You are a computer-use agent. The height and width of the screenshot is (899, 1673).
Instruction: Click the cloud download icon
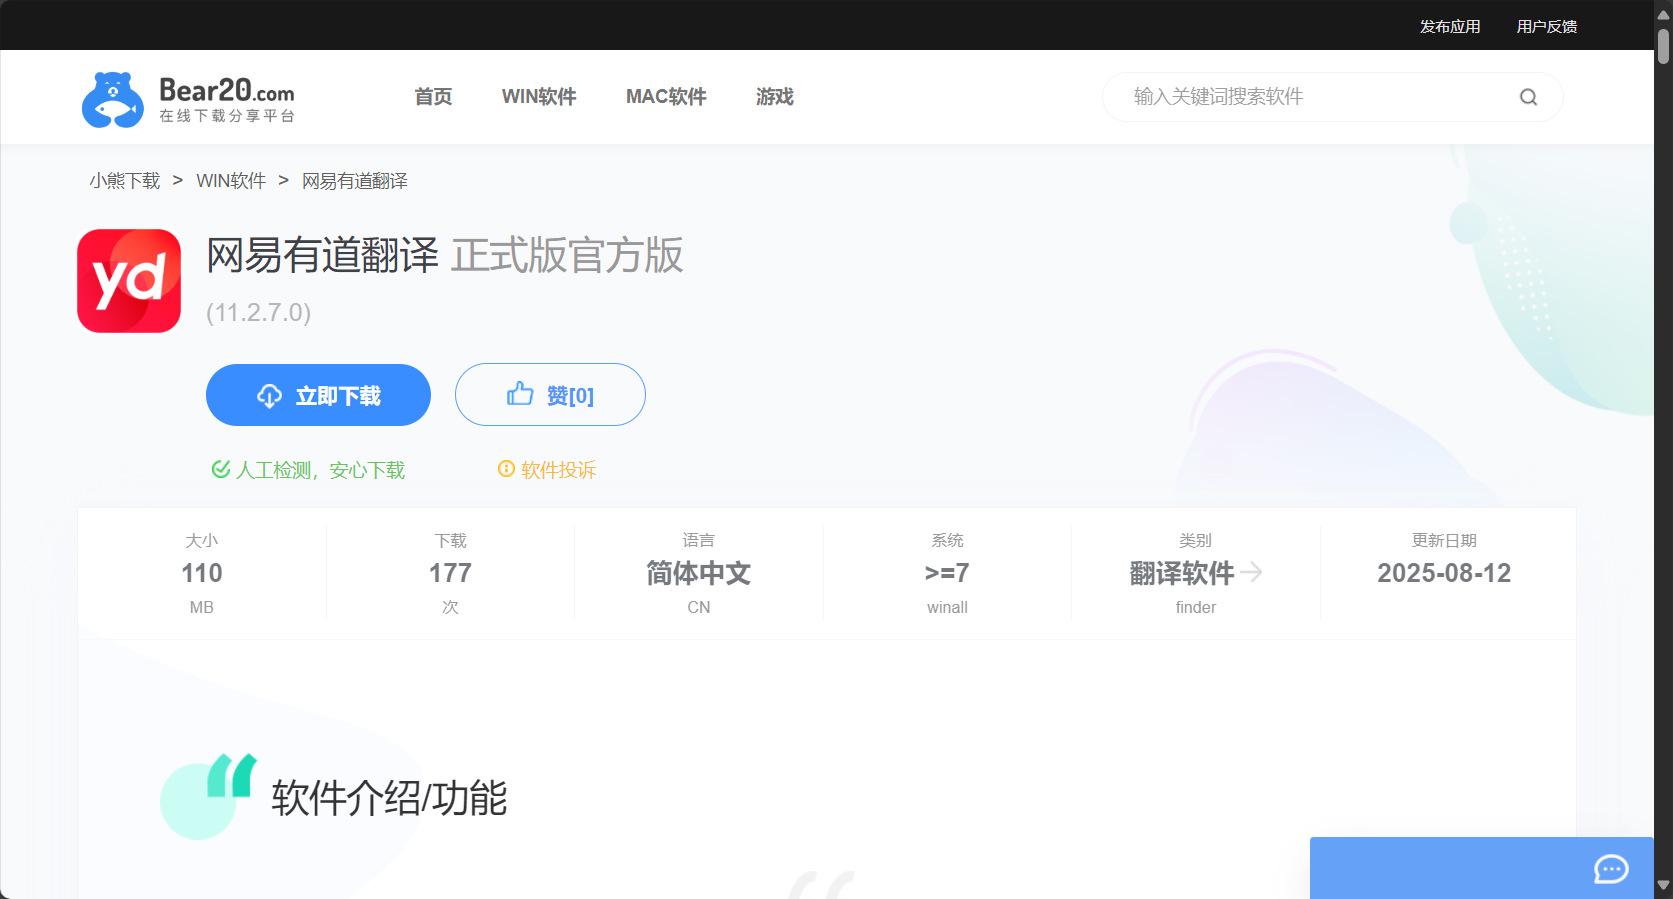click(x=269, y=396)
